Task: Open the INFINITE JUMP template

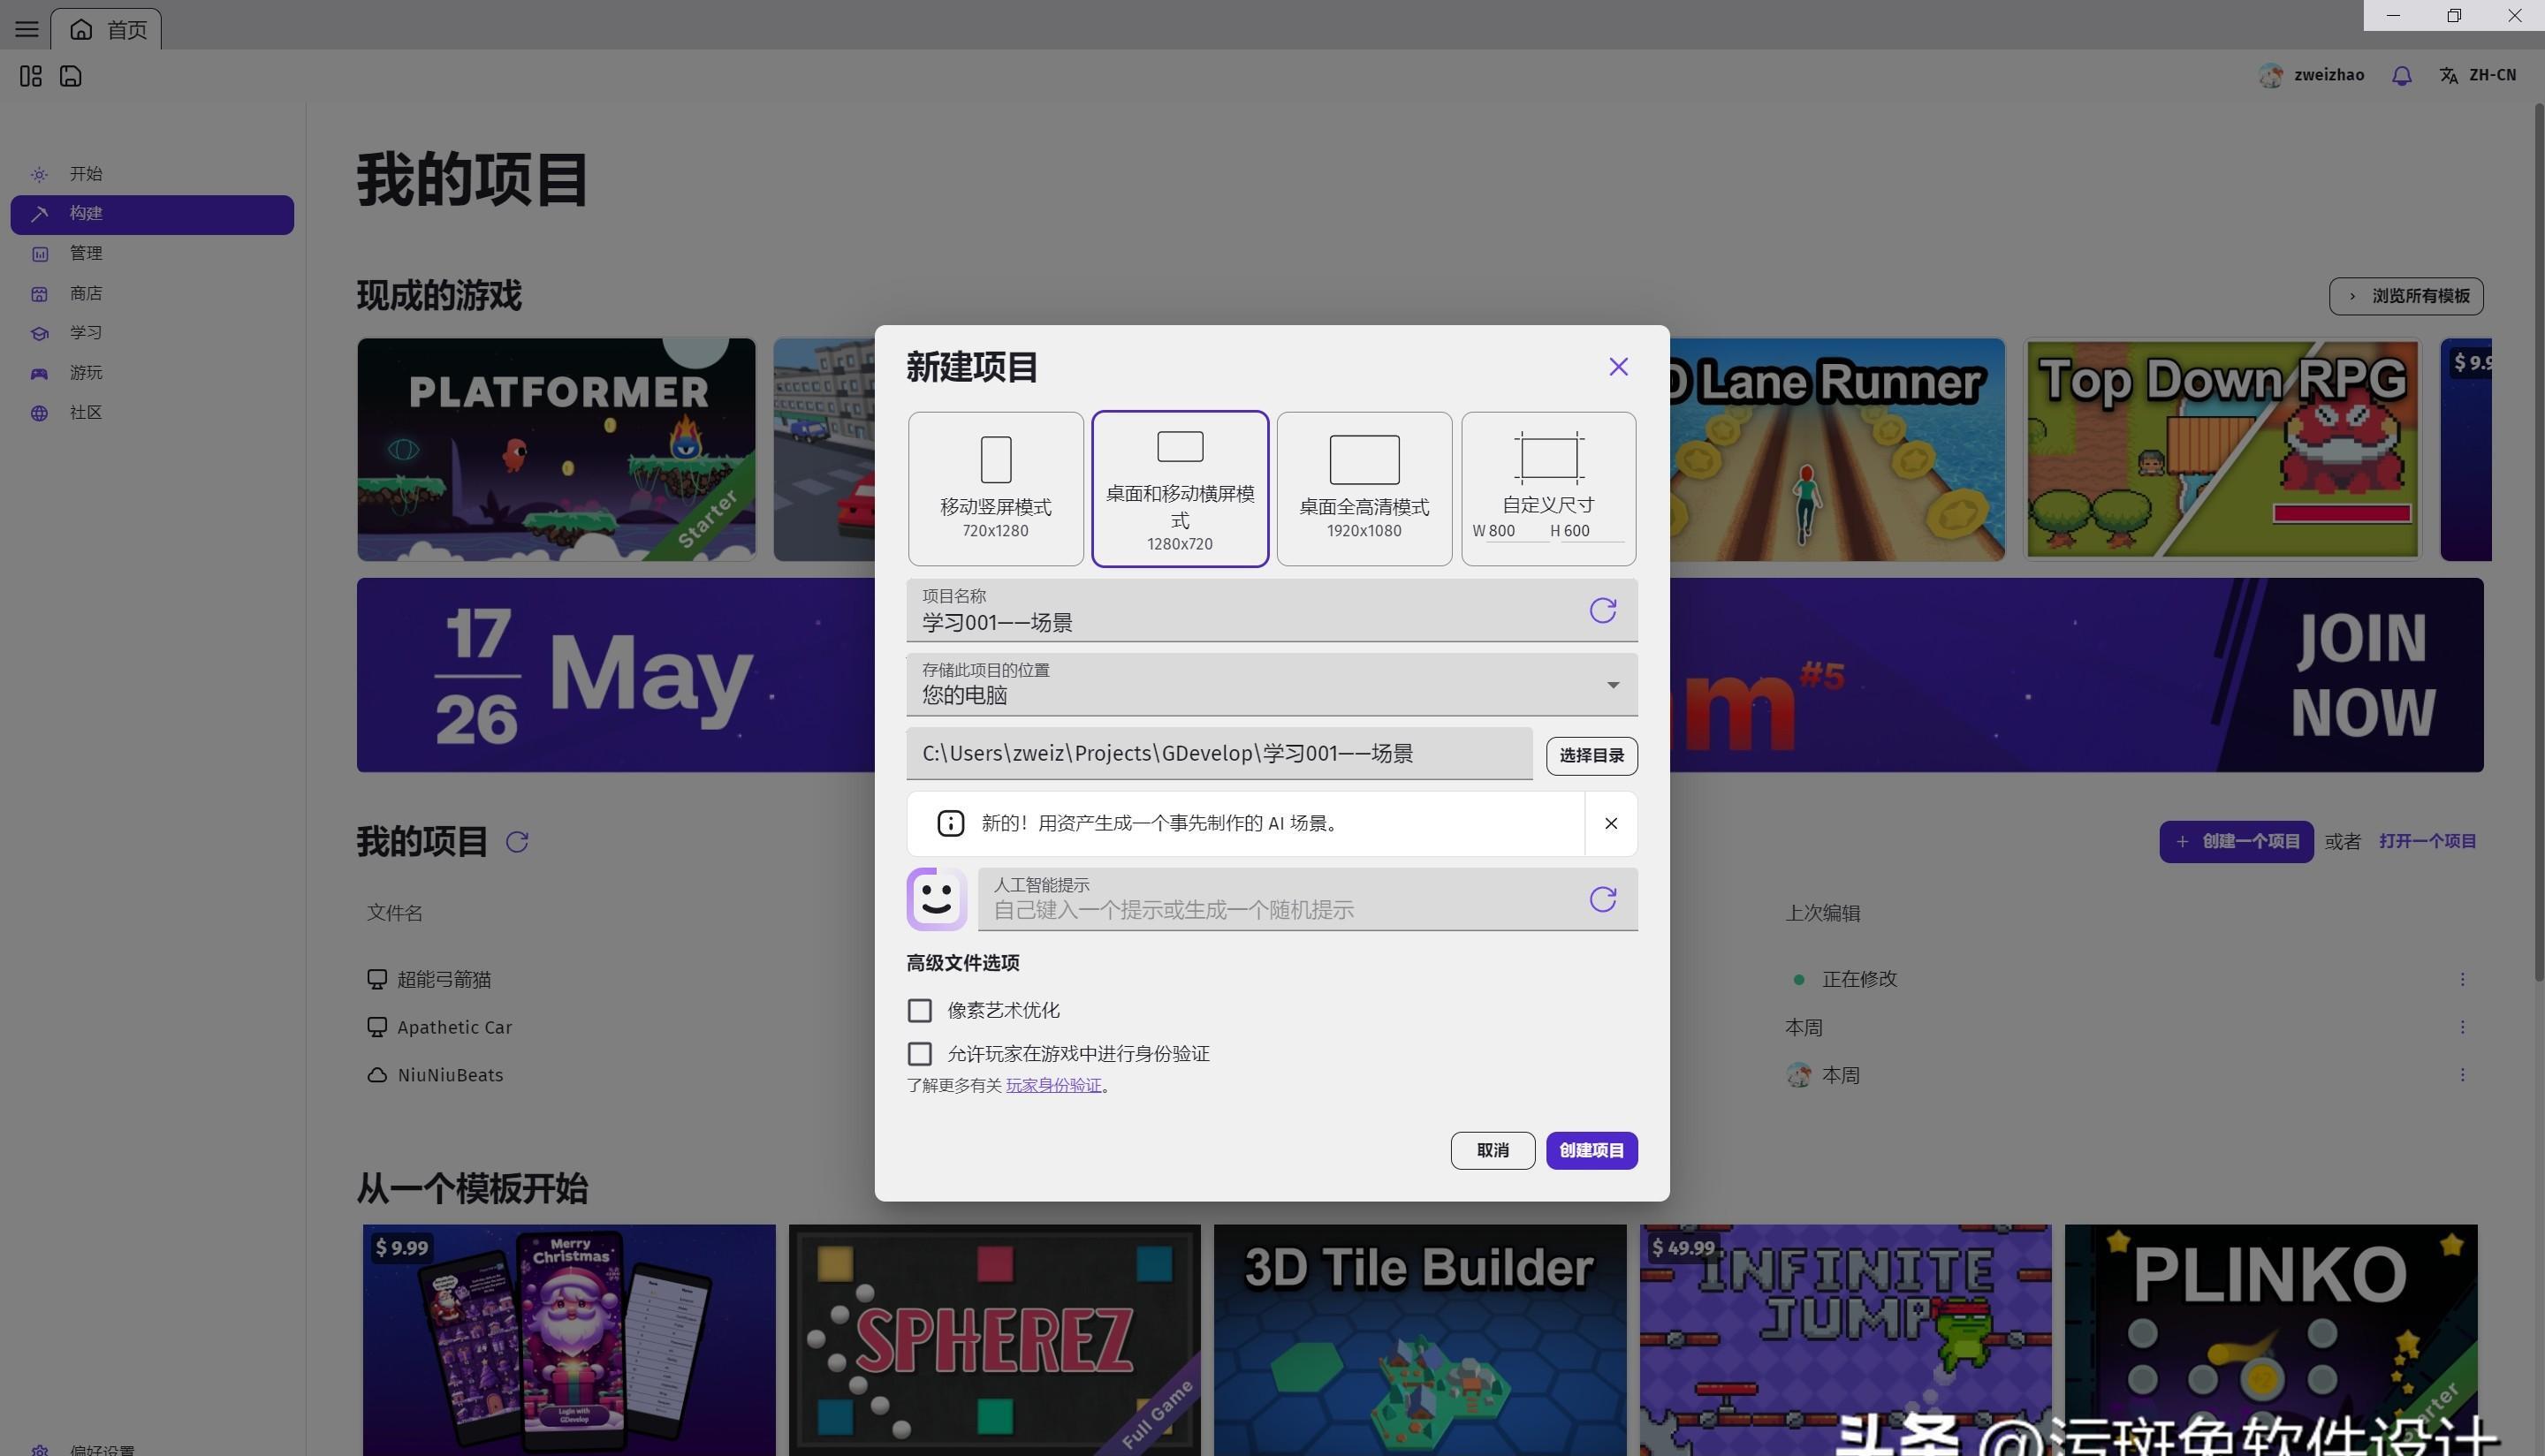Action: pyautogui.click(x=1845, y=1340)
